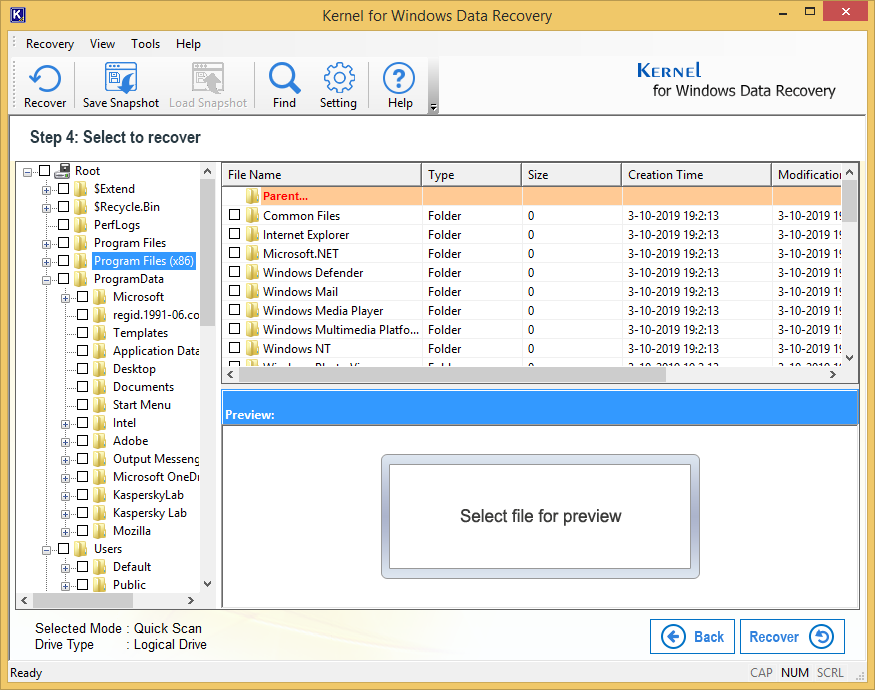This screenshot has height=690, width=875.
Task: Collapse the ProgramData tree node
Action: 46,280
